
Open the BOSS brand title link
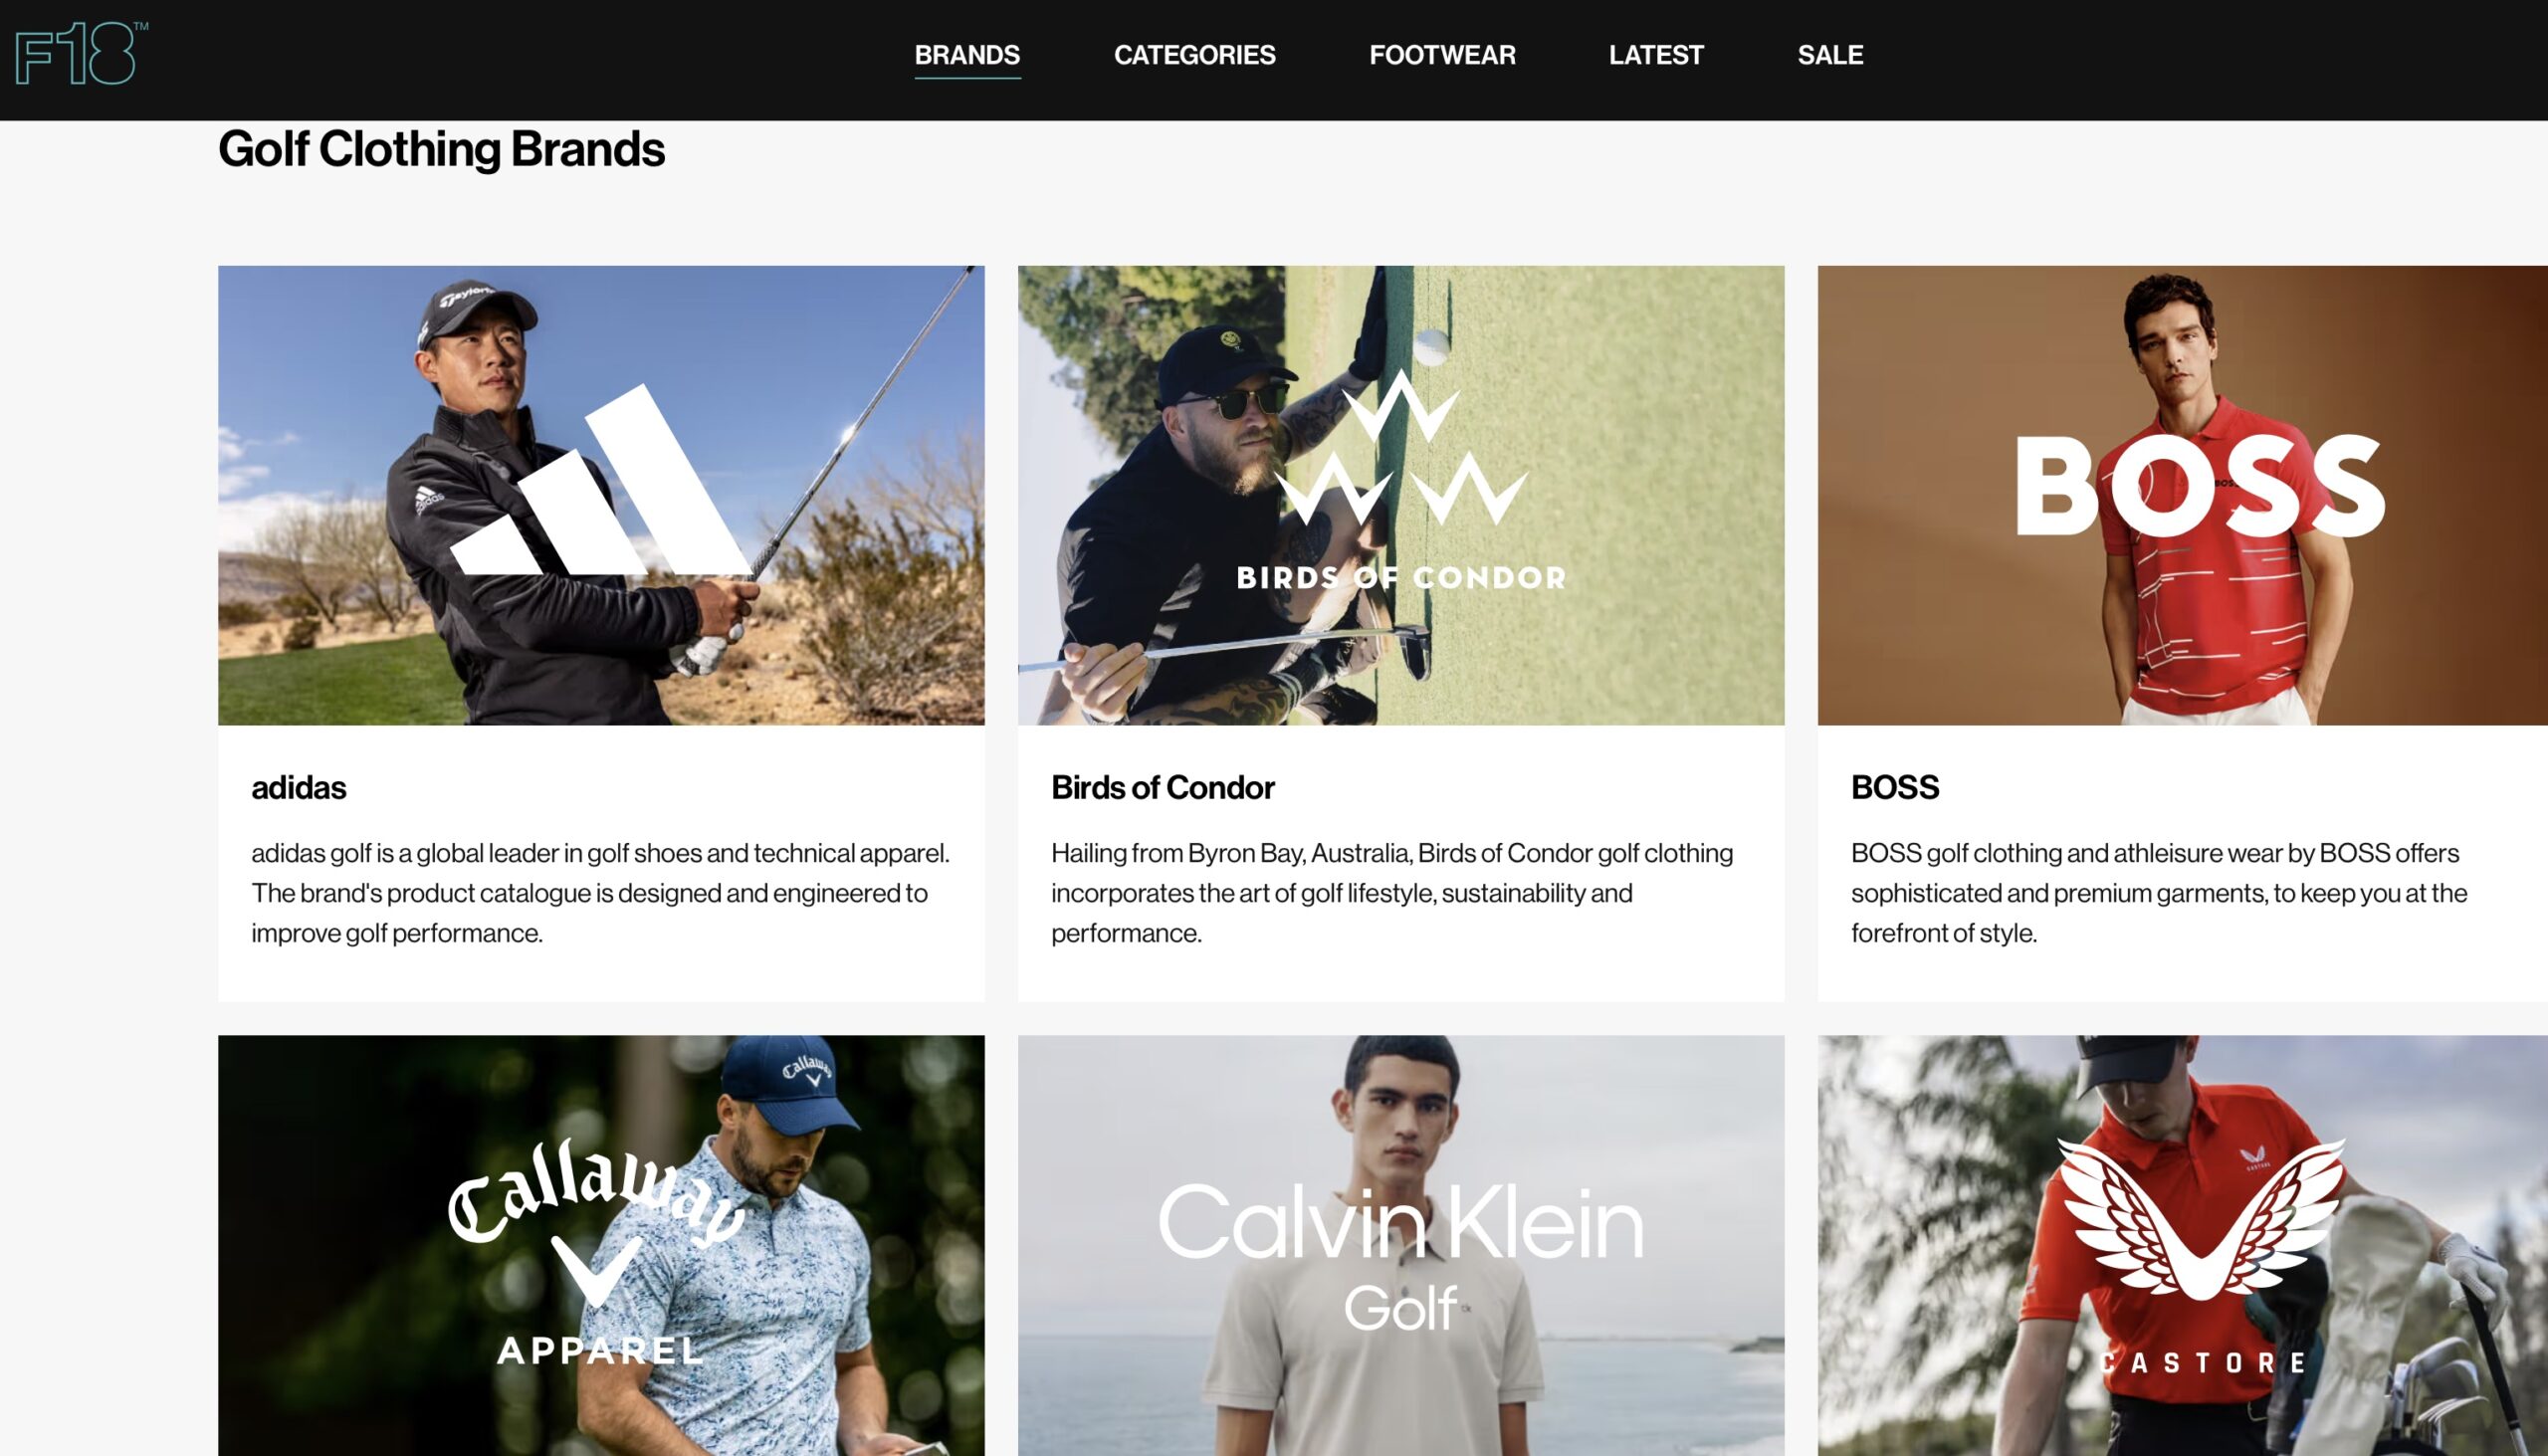(x=1894, y=787)
